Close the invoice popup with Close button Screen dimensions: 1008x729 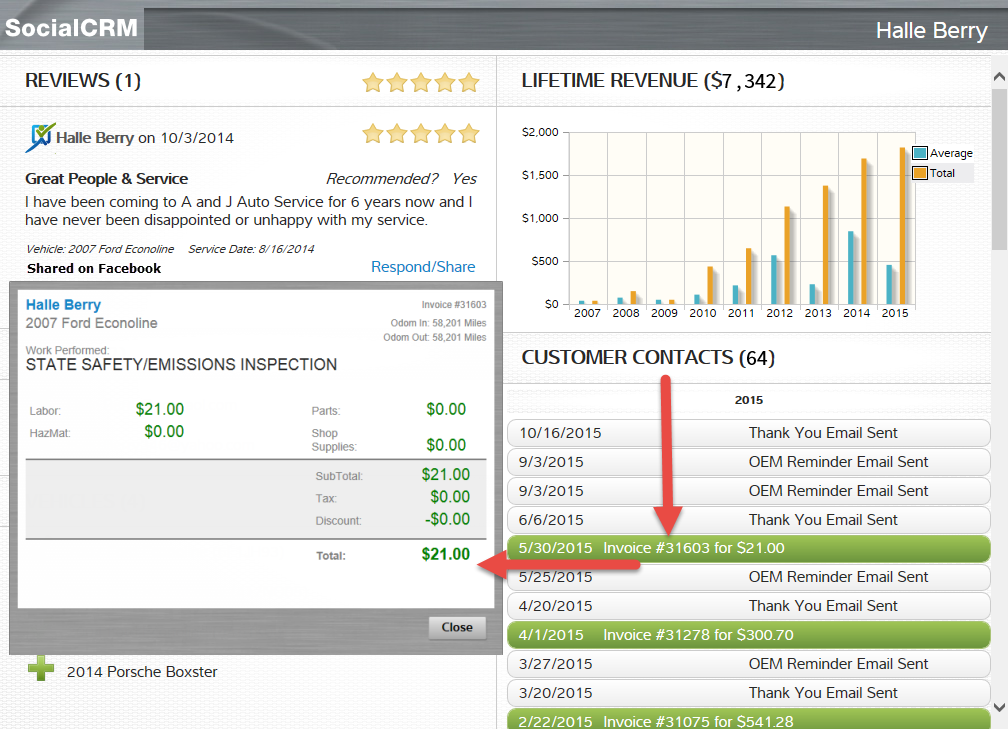coord(457,627)
